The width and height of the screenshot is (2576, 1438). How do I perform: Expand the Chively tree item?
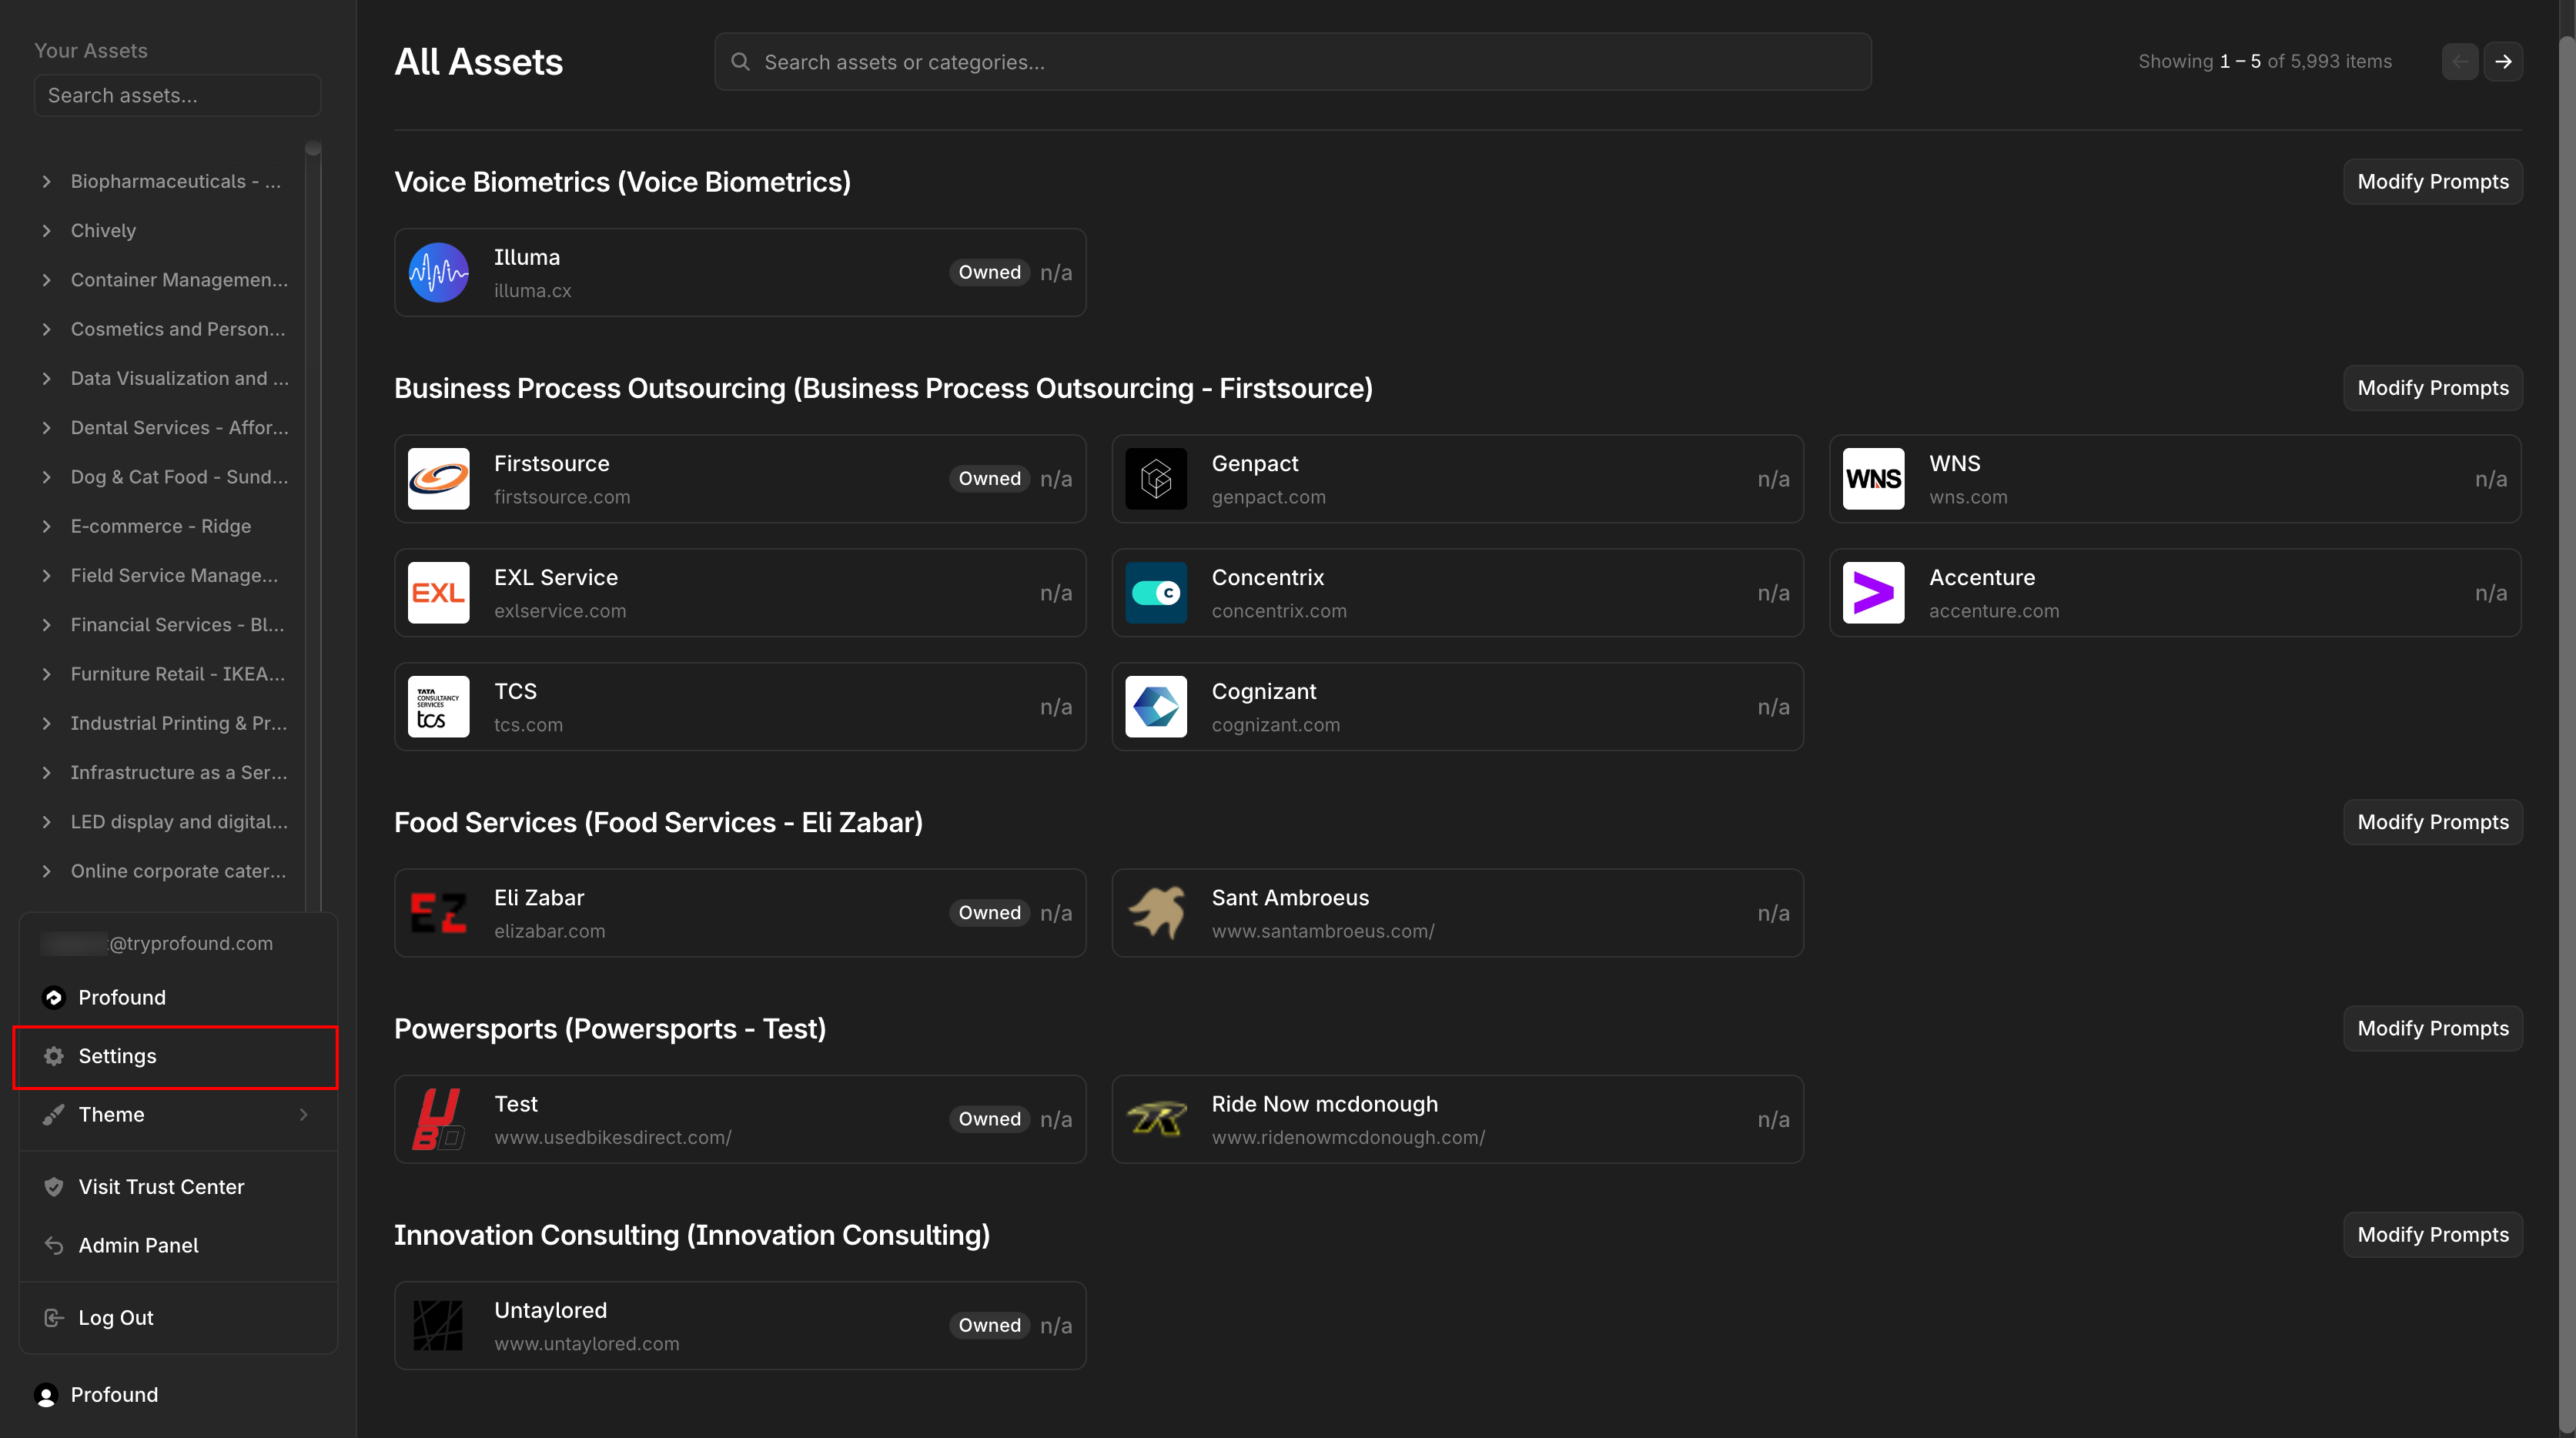click(x=46, y=231)
